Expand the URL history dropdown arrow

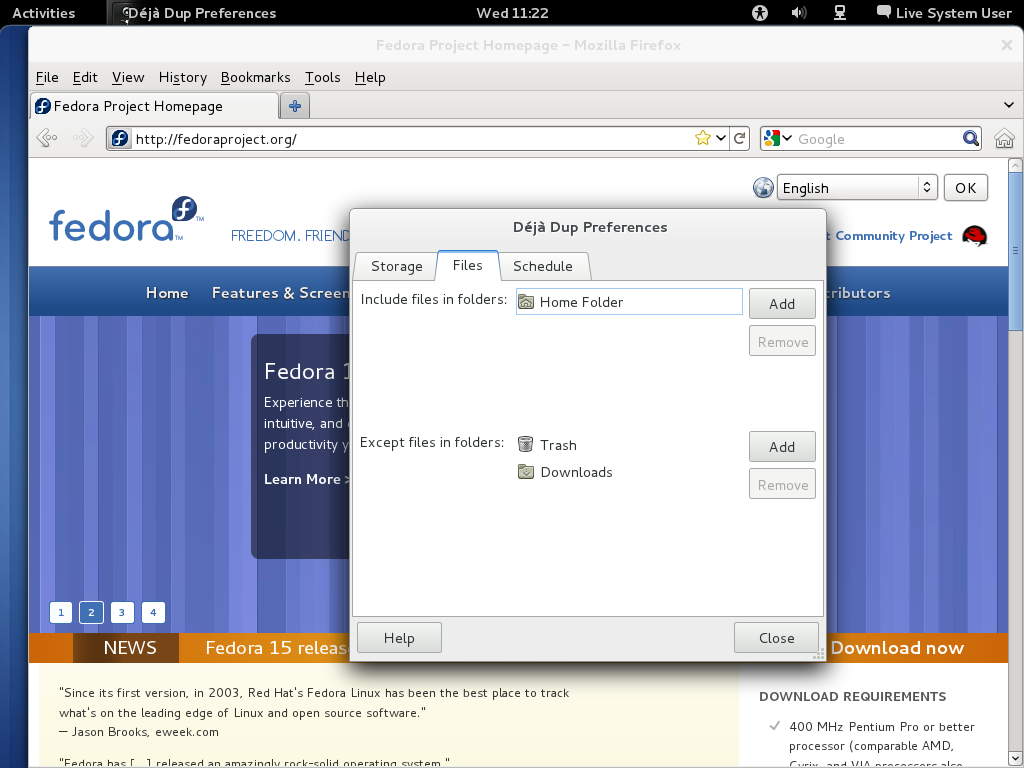(x=720, y=138)
